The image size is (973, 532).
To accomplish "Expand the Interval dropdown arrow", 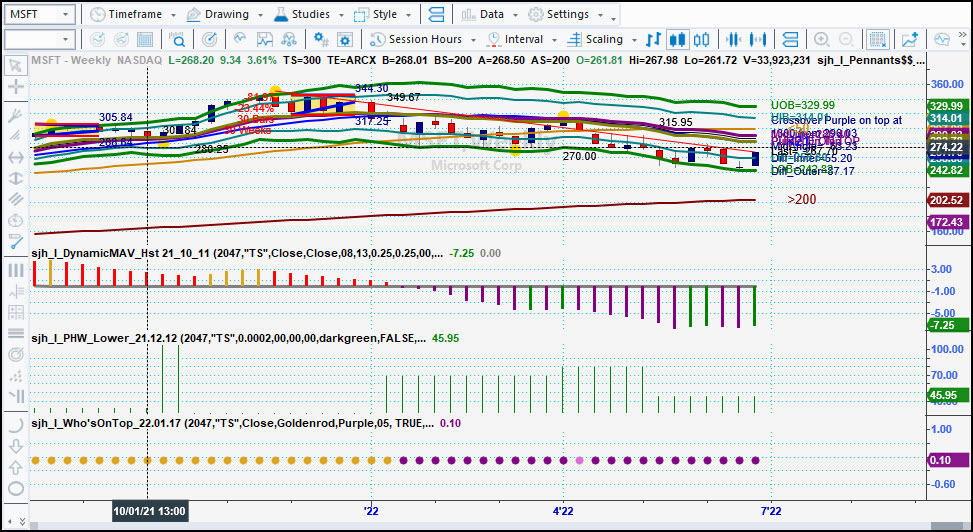I will coord(555,40).
